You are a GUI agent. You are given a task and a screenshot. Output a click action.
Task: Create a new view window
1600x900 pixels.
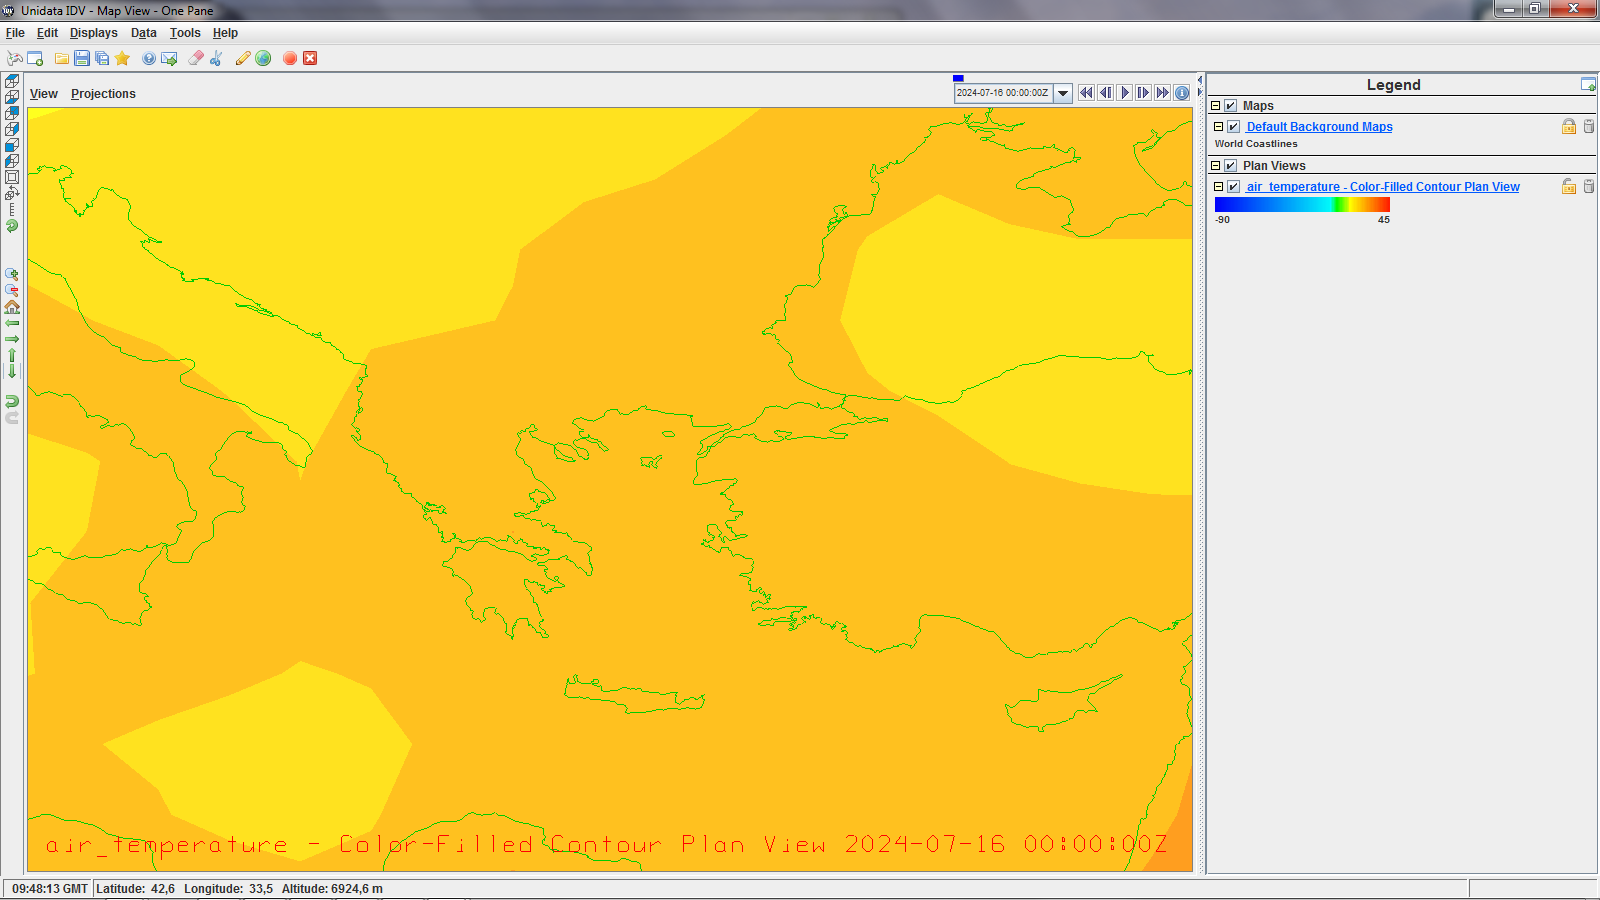[35, 58]
